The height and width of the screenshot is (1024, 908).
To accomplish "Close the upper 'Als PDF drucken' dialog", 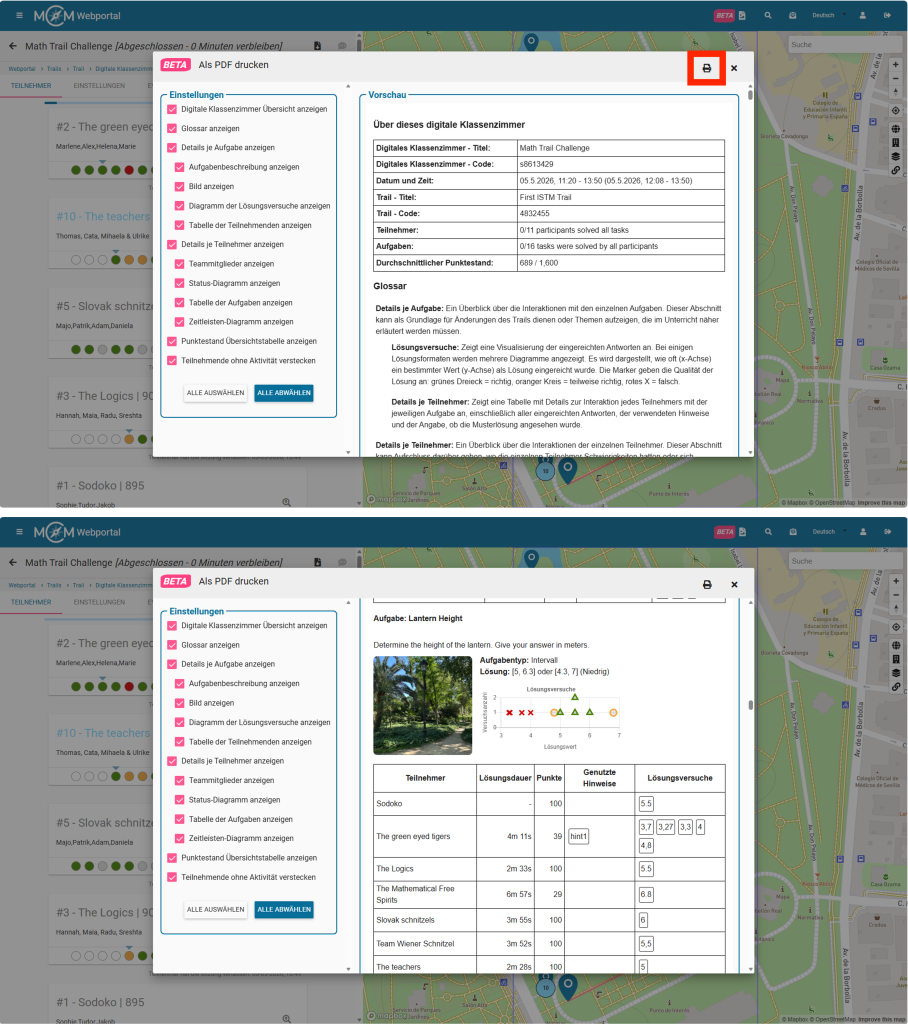I will [734, 68].
